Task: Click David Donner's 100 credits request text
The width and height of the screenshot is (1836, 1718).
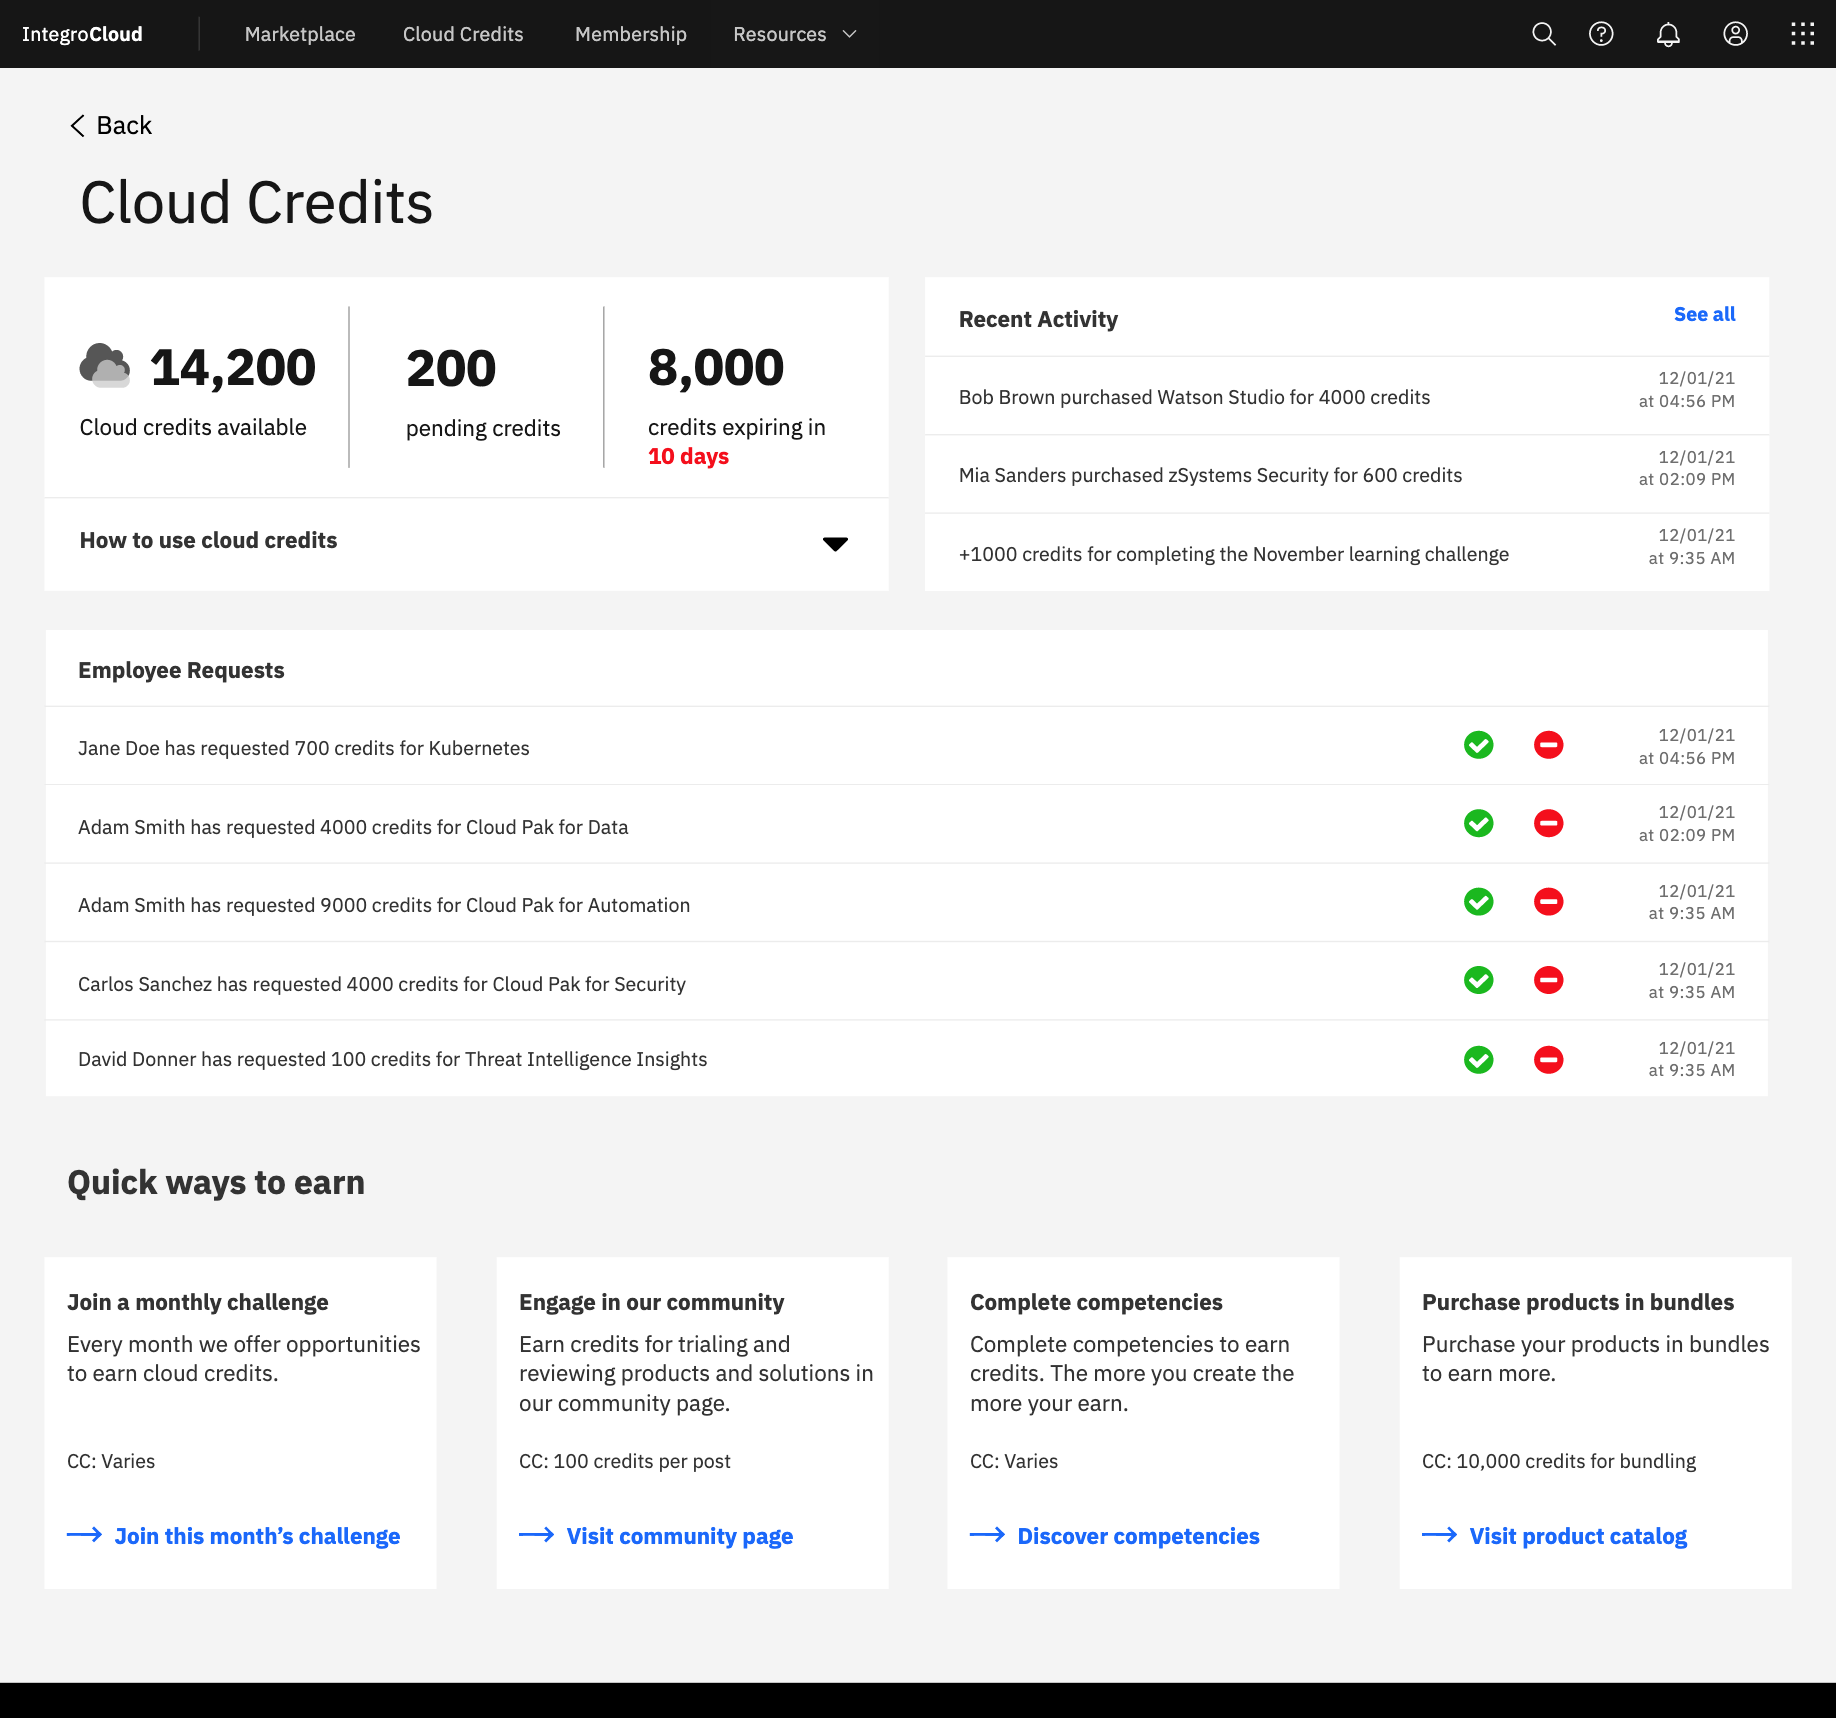Action: (x=393, y=1059)
